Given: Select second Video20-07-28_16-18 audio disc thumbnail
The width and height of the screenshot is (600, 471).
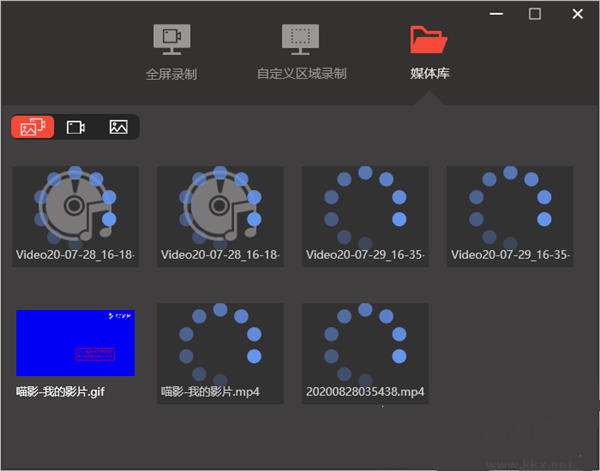Looking at the screenshot, I should pos(220,216).
